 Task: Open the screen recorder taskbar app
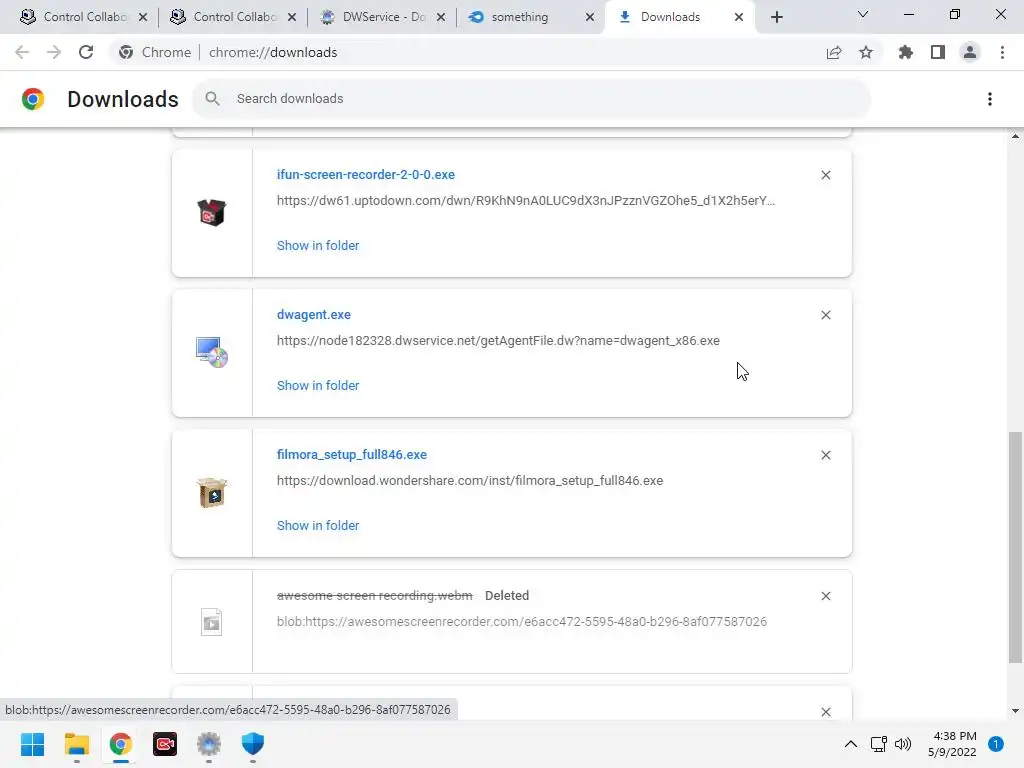click(x=165, y=744)
